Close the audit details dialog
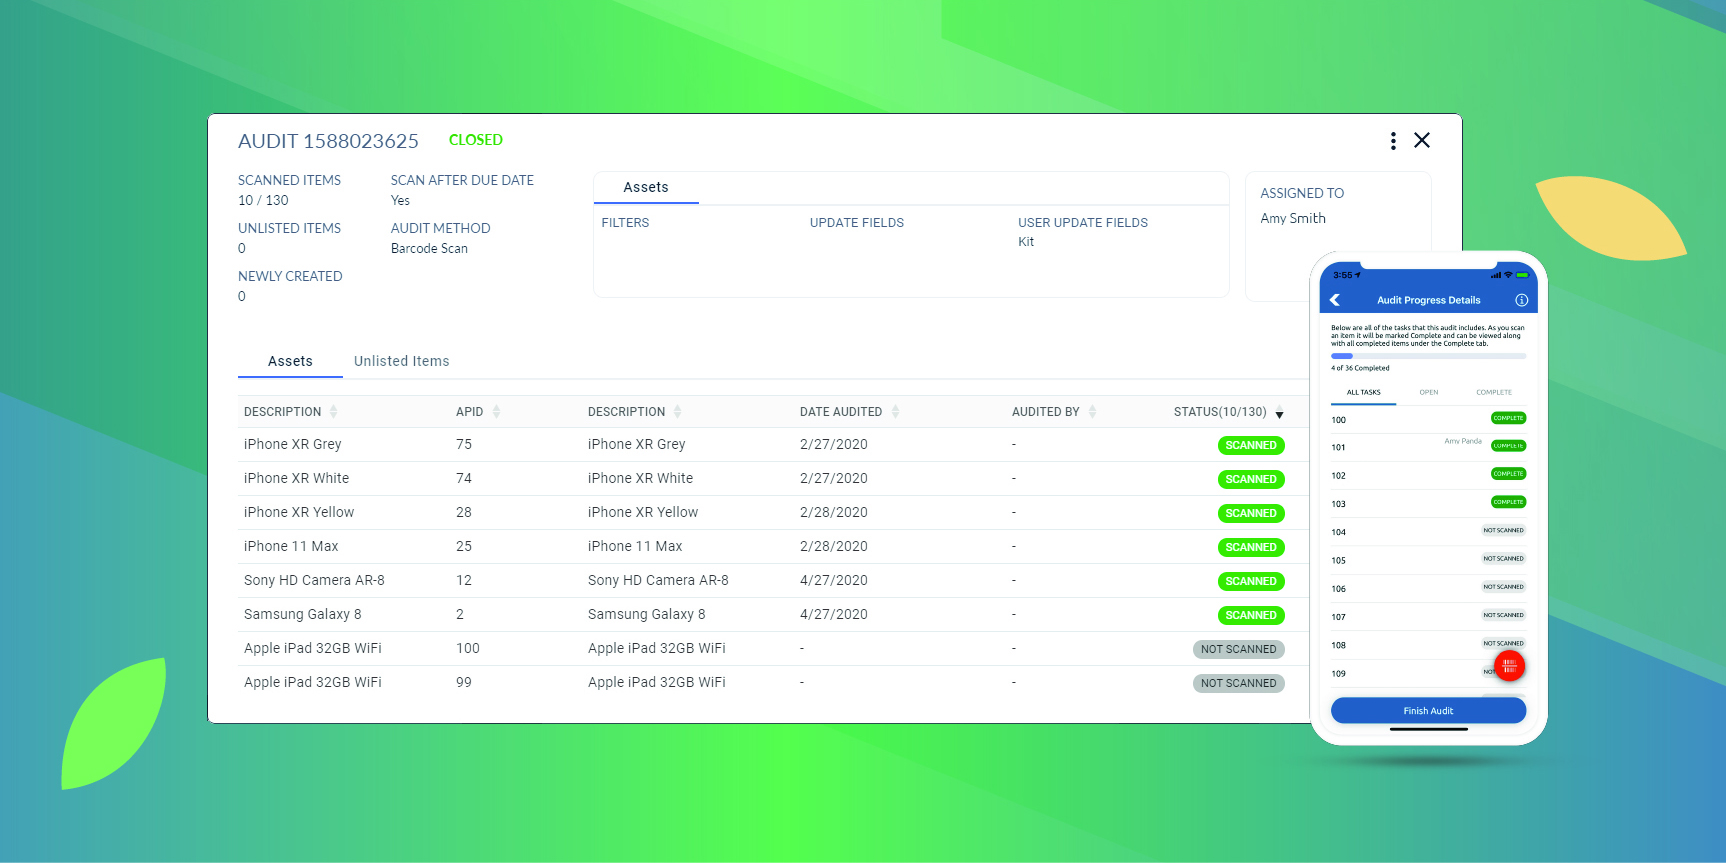The width and height of the screenshot is (1726, 863). click(x=1422, y=140)
